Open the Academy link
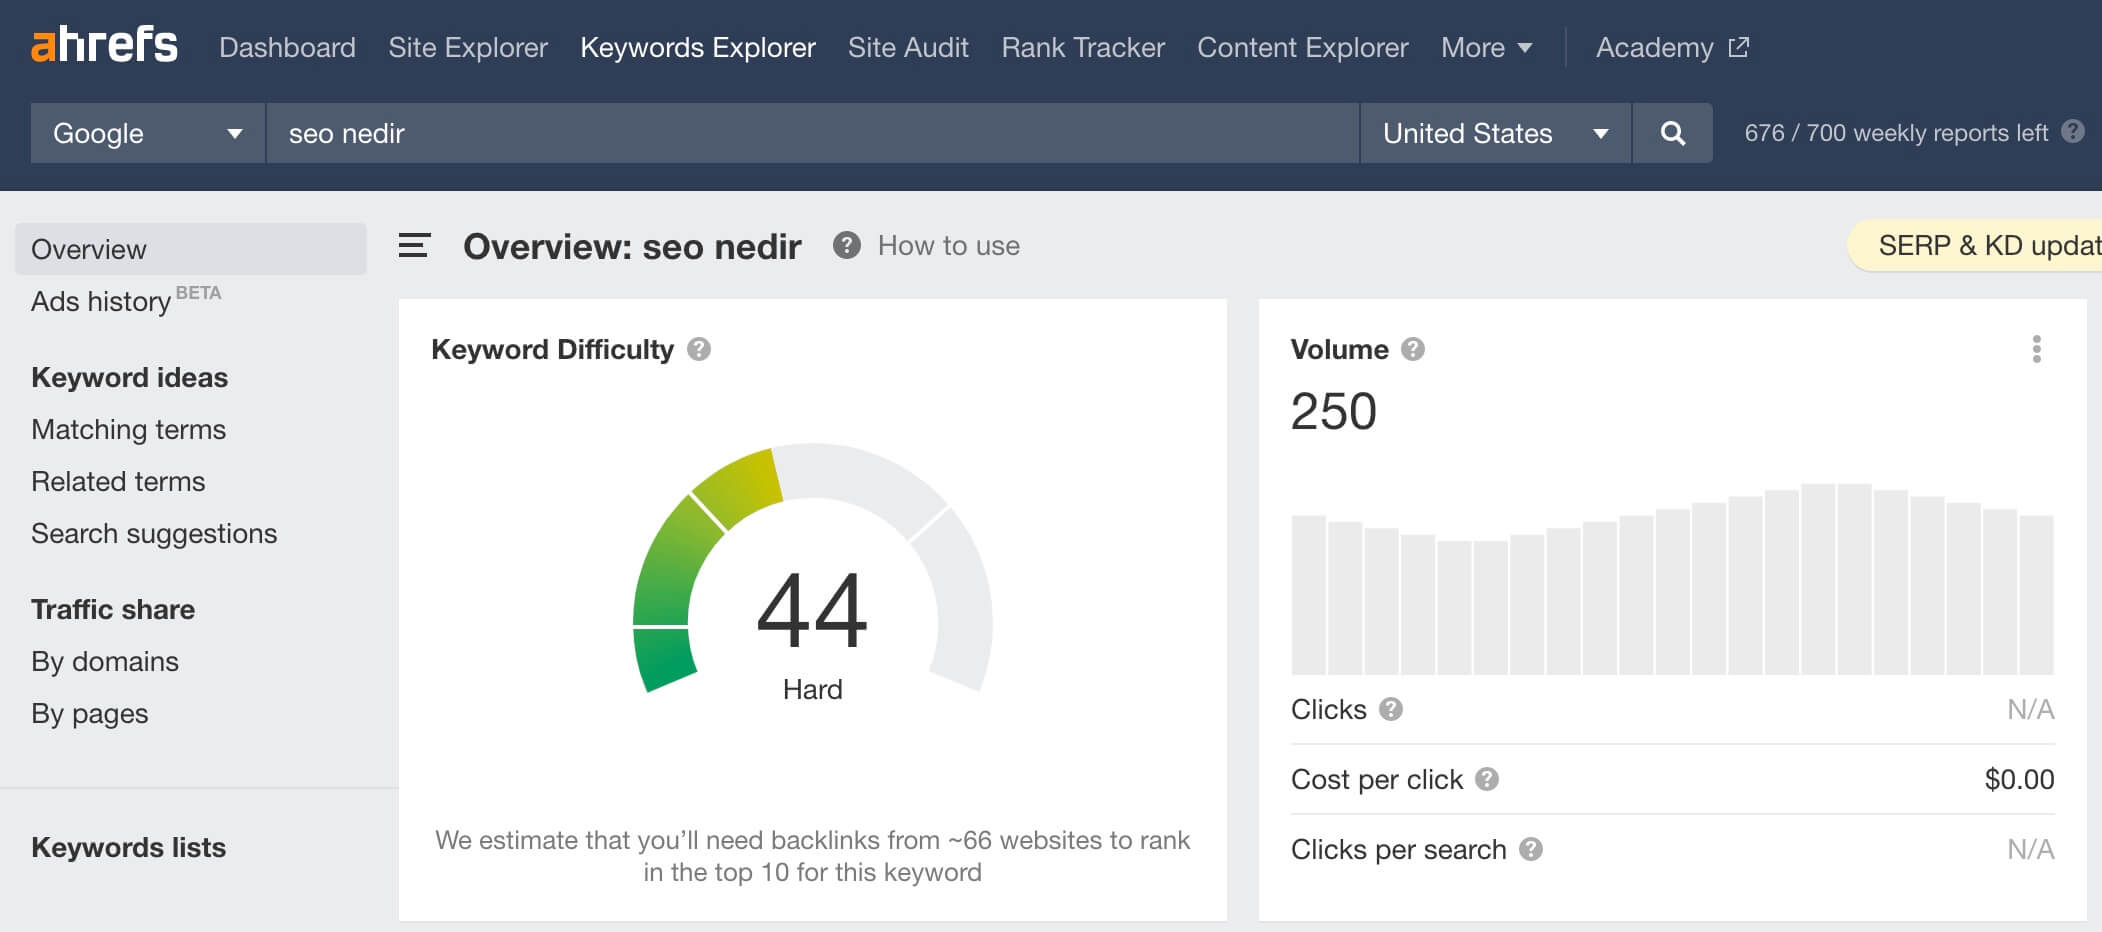2102x932 pixels. (x=1655, y=47)
